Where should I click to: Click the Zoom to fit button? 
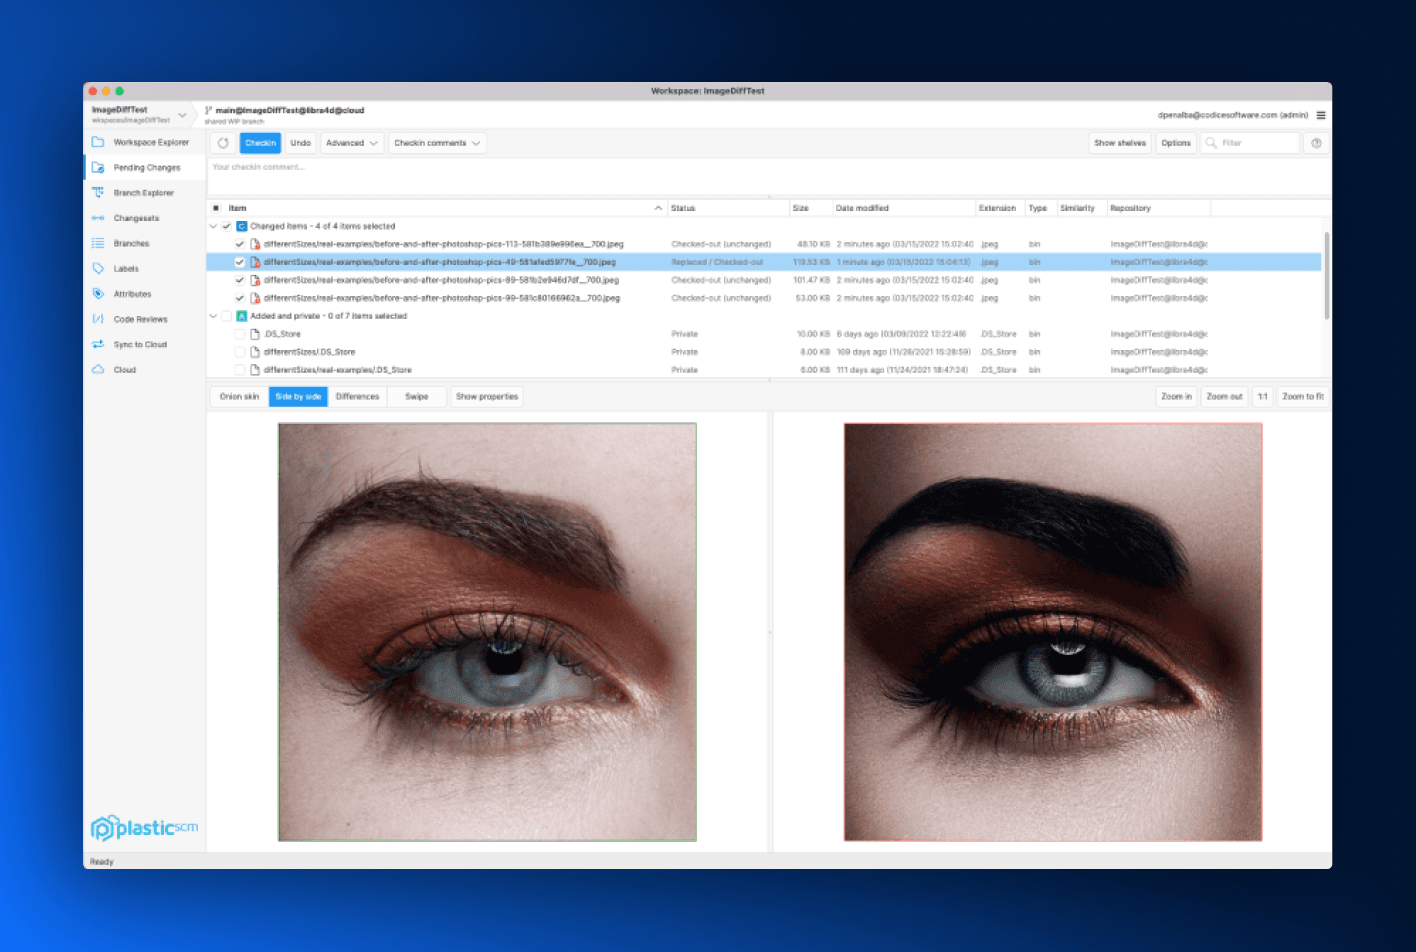coord(1302,397)
